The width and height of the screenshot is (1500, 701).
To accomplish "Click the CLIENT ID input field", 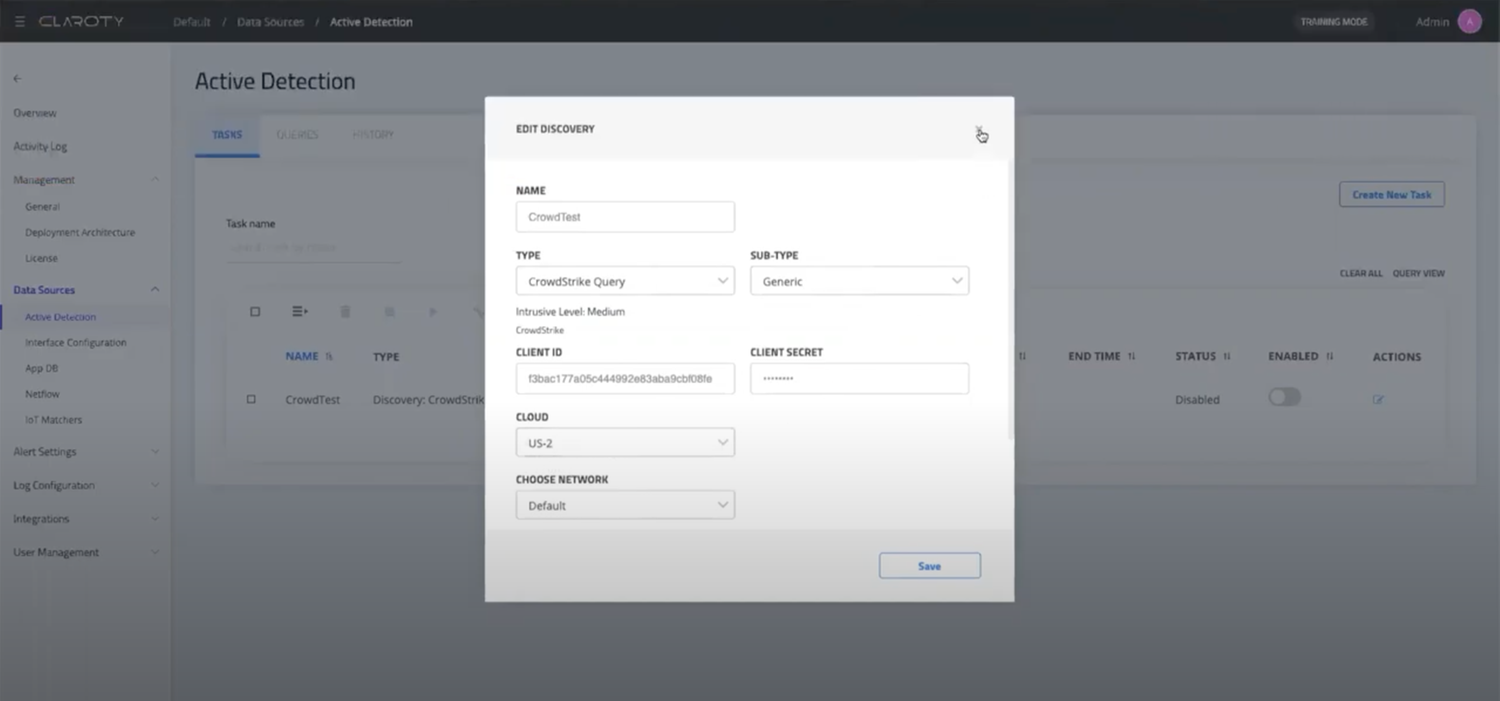I will tap(624, 378).
